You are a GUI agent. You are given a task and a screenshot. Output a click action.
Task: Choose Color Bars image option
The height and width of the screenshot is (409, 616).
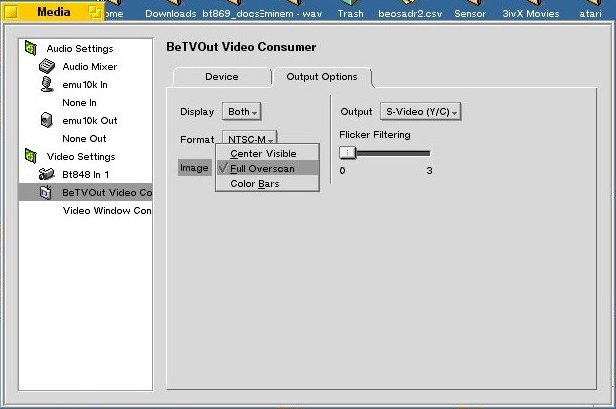[255, 183]
